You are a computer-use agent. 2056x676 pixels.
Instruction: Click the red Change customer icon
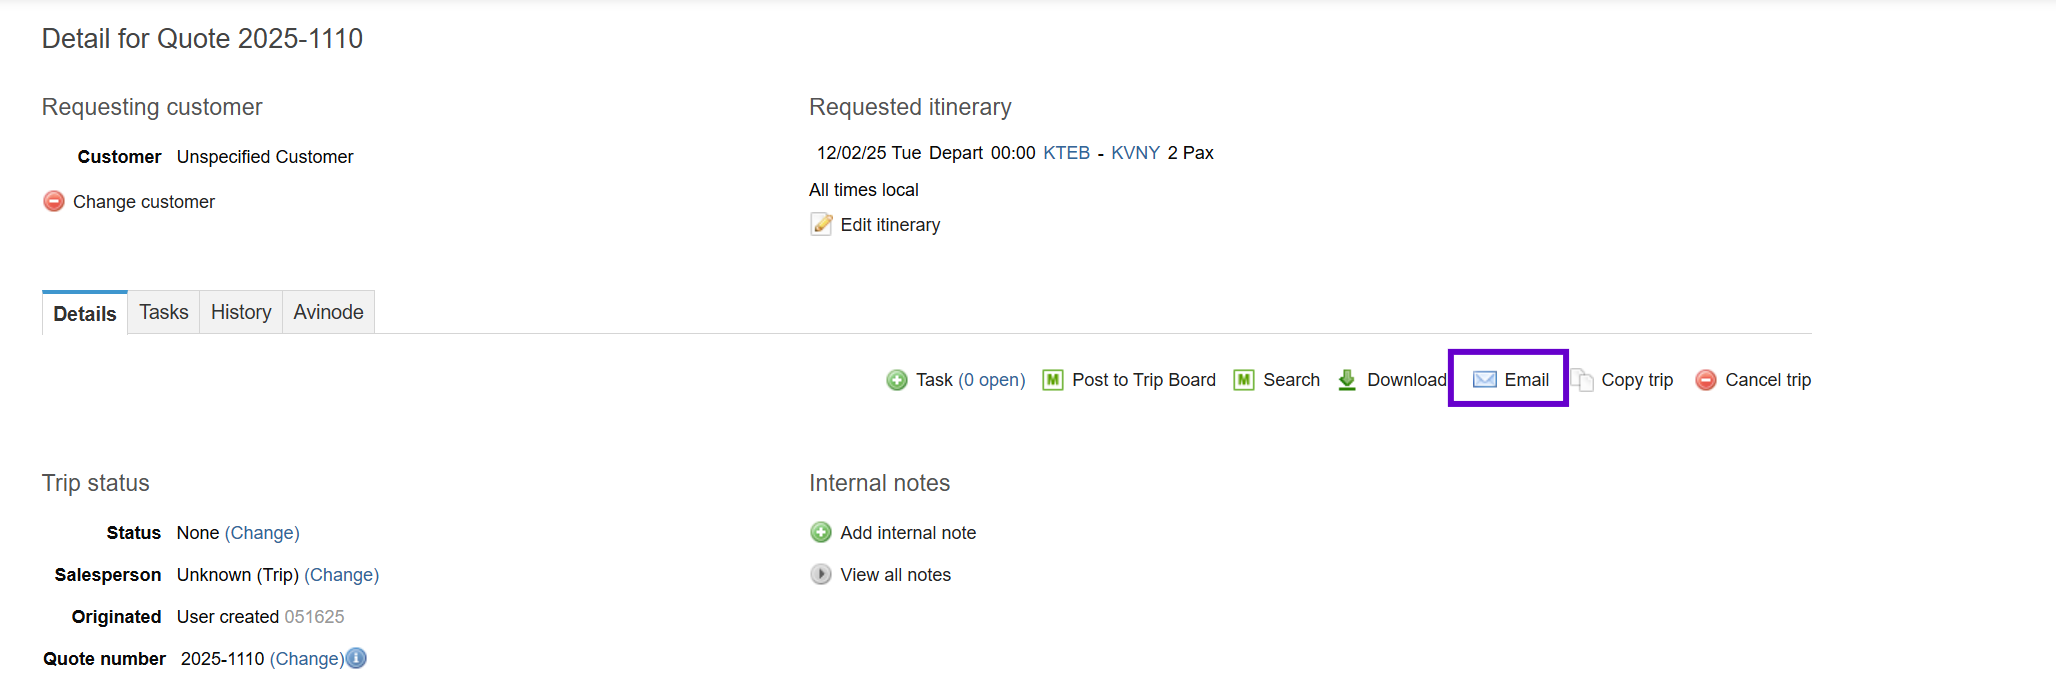(x=54, y=201)
